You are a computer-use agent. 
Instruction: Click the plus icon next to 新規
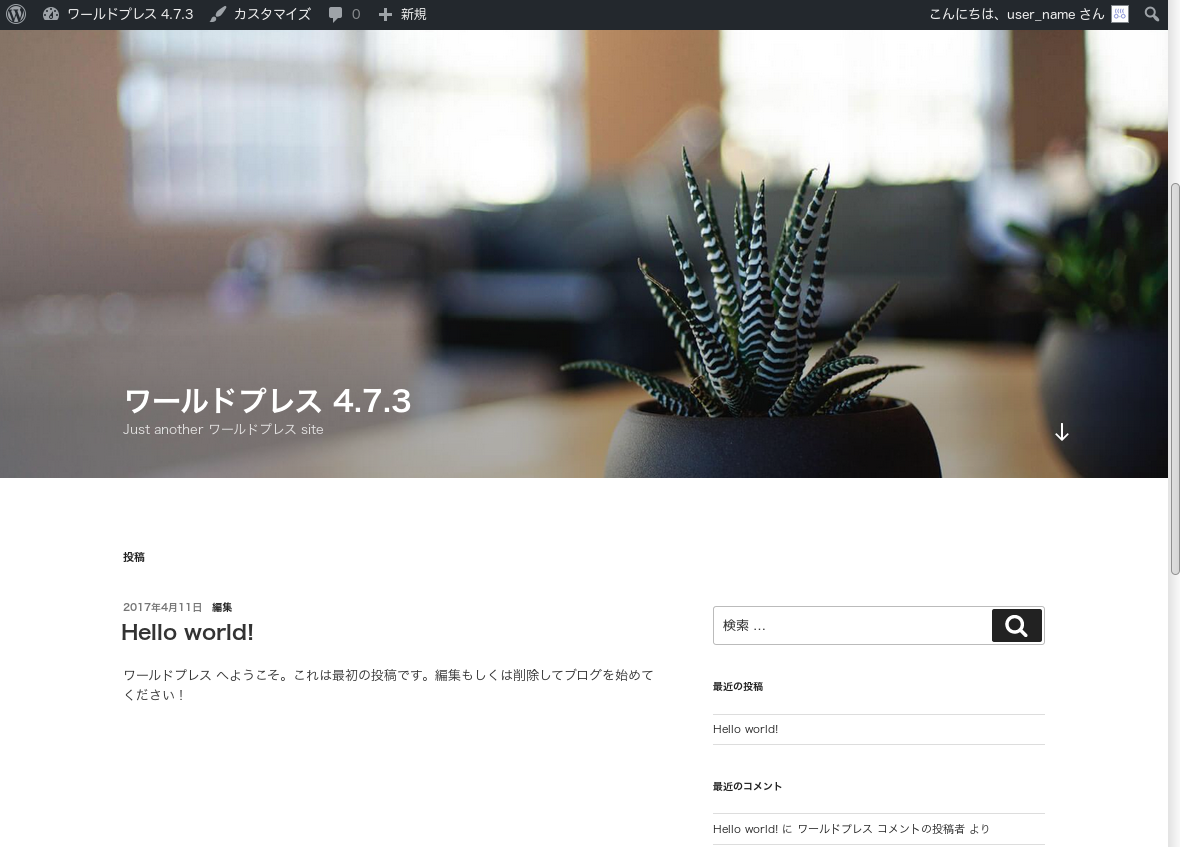pos(385,14)
